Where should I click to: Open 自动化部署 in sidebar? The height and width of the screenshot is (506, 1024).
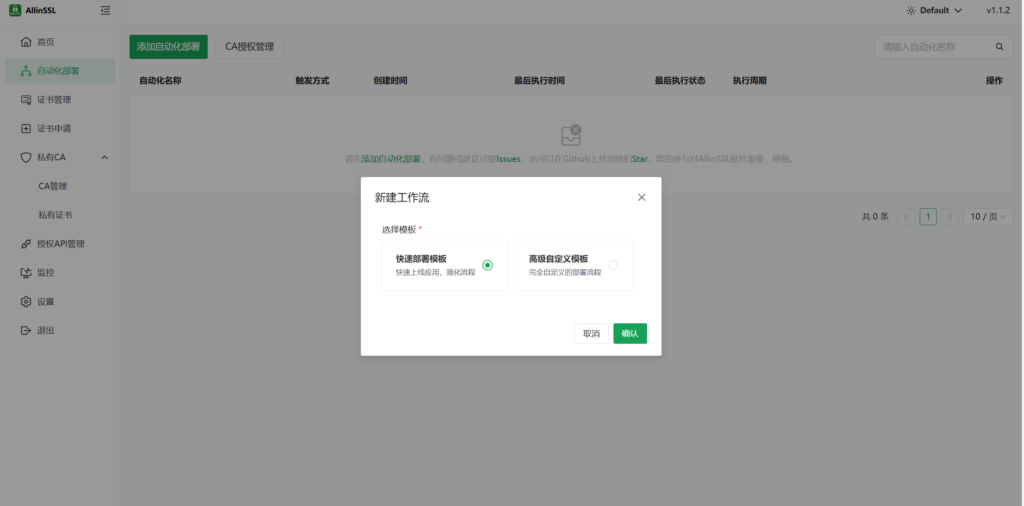click(x=60, y=71)
